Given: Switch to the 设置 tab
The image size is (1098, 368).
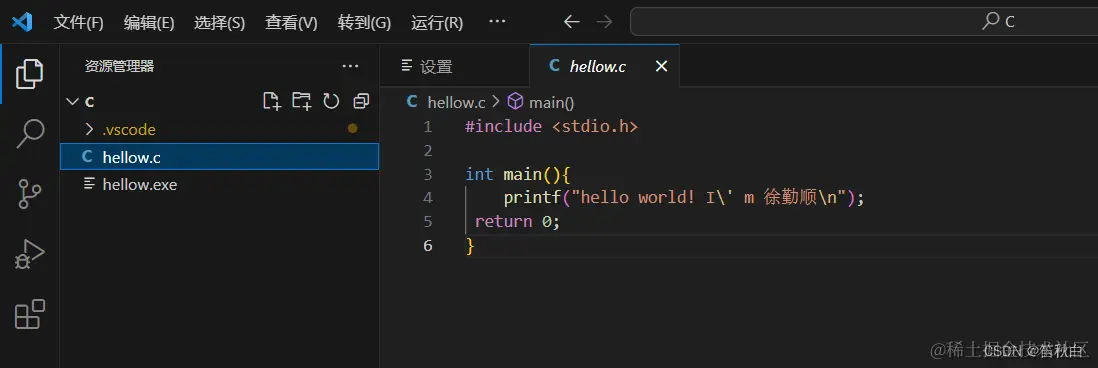Looking at the screenshot, I should (x=454, y=66).
